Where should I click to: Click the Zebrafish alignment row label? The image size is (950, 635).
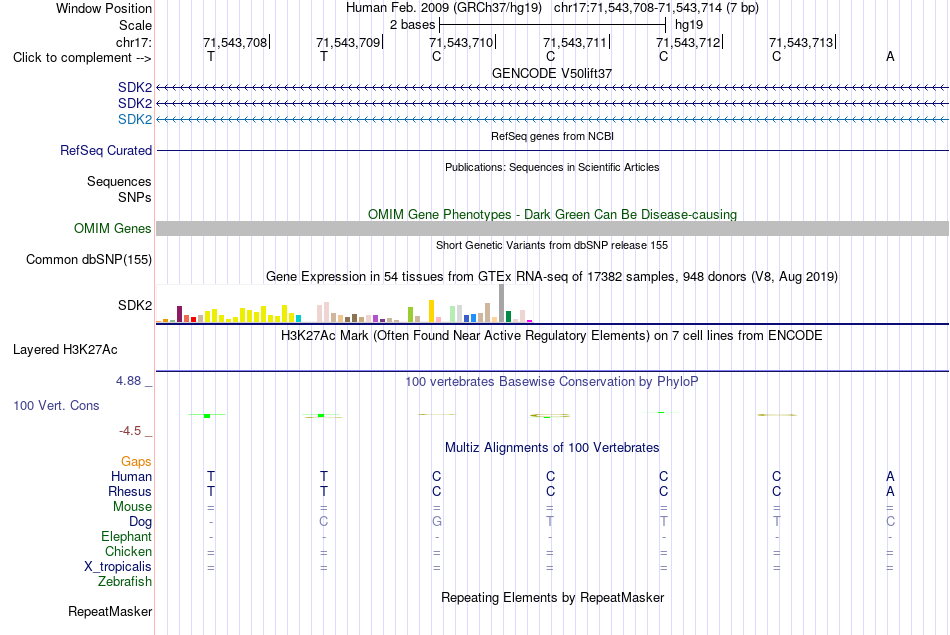(125, 581)
